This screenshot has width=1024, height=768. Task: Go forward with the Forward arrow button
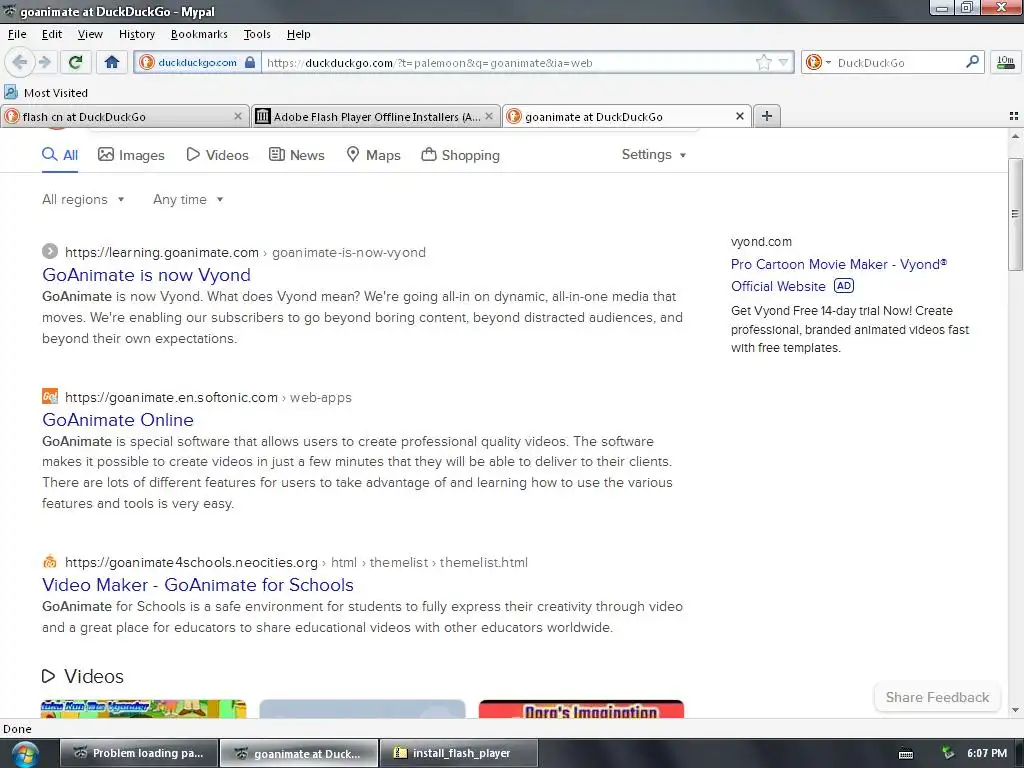tap(44, 62)
